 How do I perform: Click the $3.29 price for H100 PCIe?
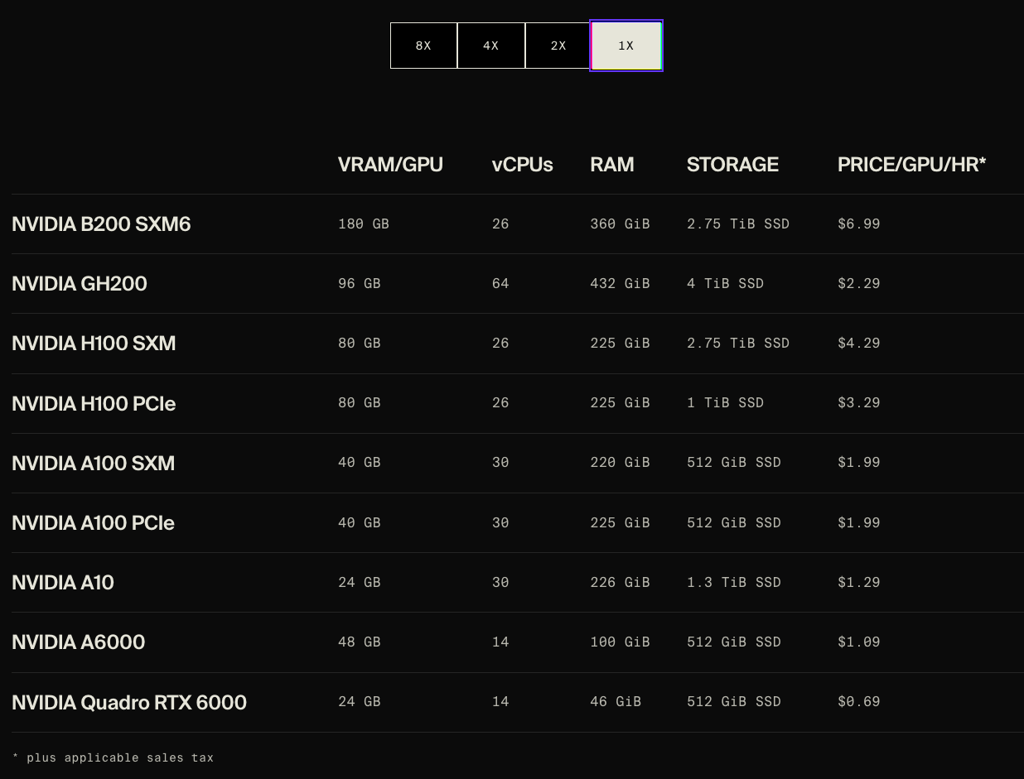click(x=859, y=403)
